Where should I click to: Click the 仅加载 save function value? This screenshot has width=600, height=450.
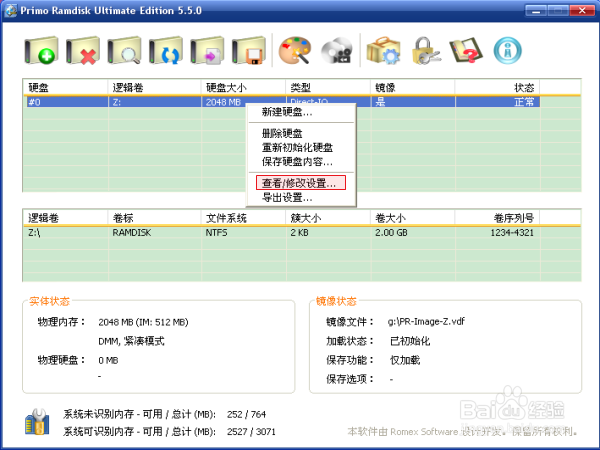coord(405,360)
